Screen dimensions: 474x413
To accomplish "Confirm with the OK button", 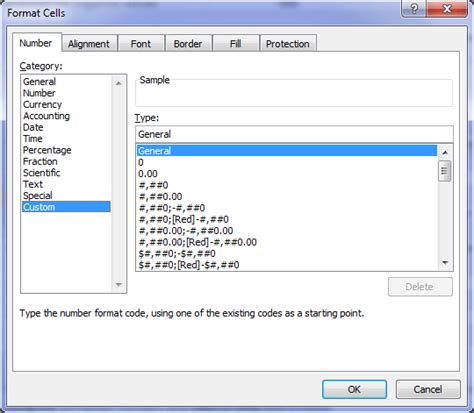I will point(354,389).
